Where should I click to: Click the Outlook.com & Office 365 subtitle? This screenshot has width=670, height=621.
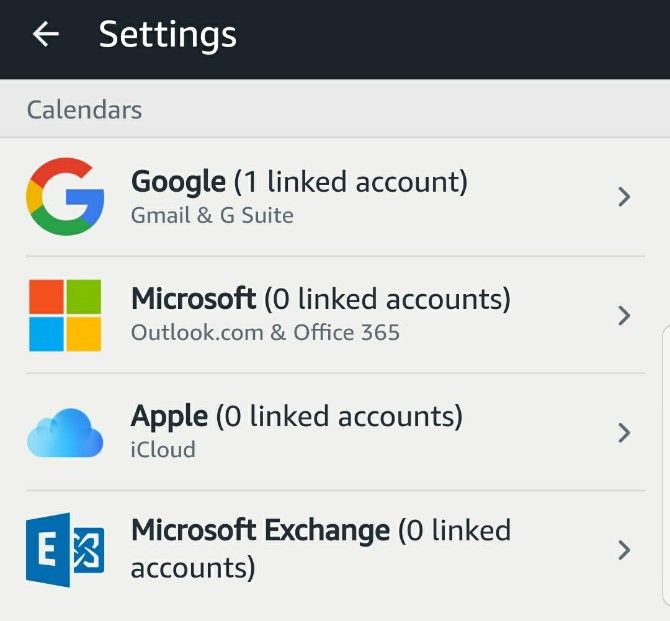tap(265, 333)
